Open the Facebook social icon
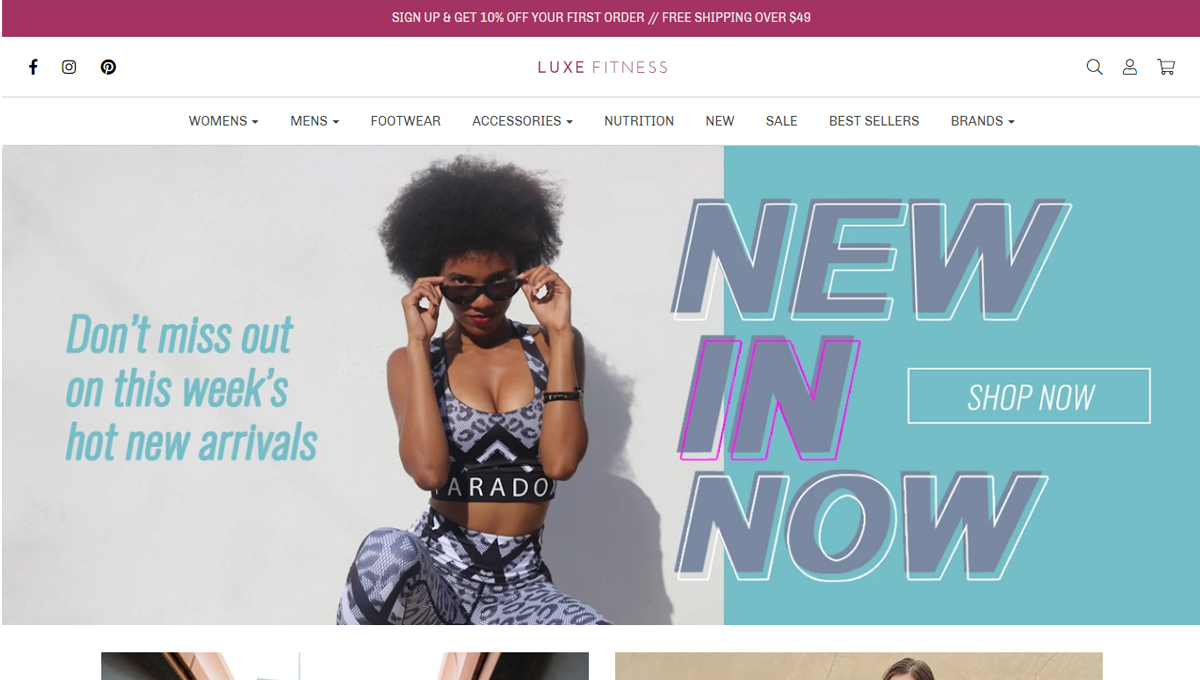The height and width of the screenshot is (680, 1200). pyautogui.click(x=33, y=67)
